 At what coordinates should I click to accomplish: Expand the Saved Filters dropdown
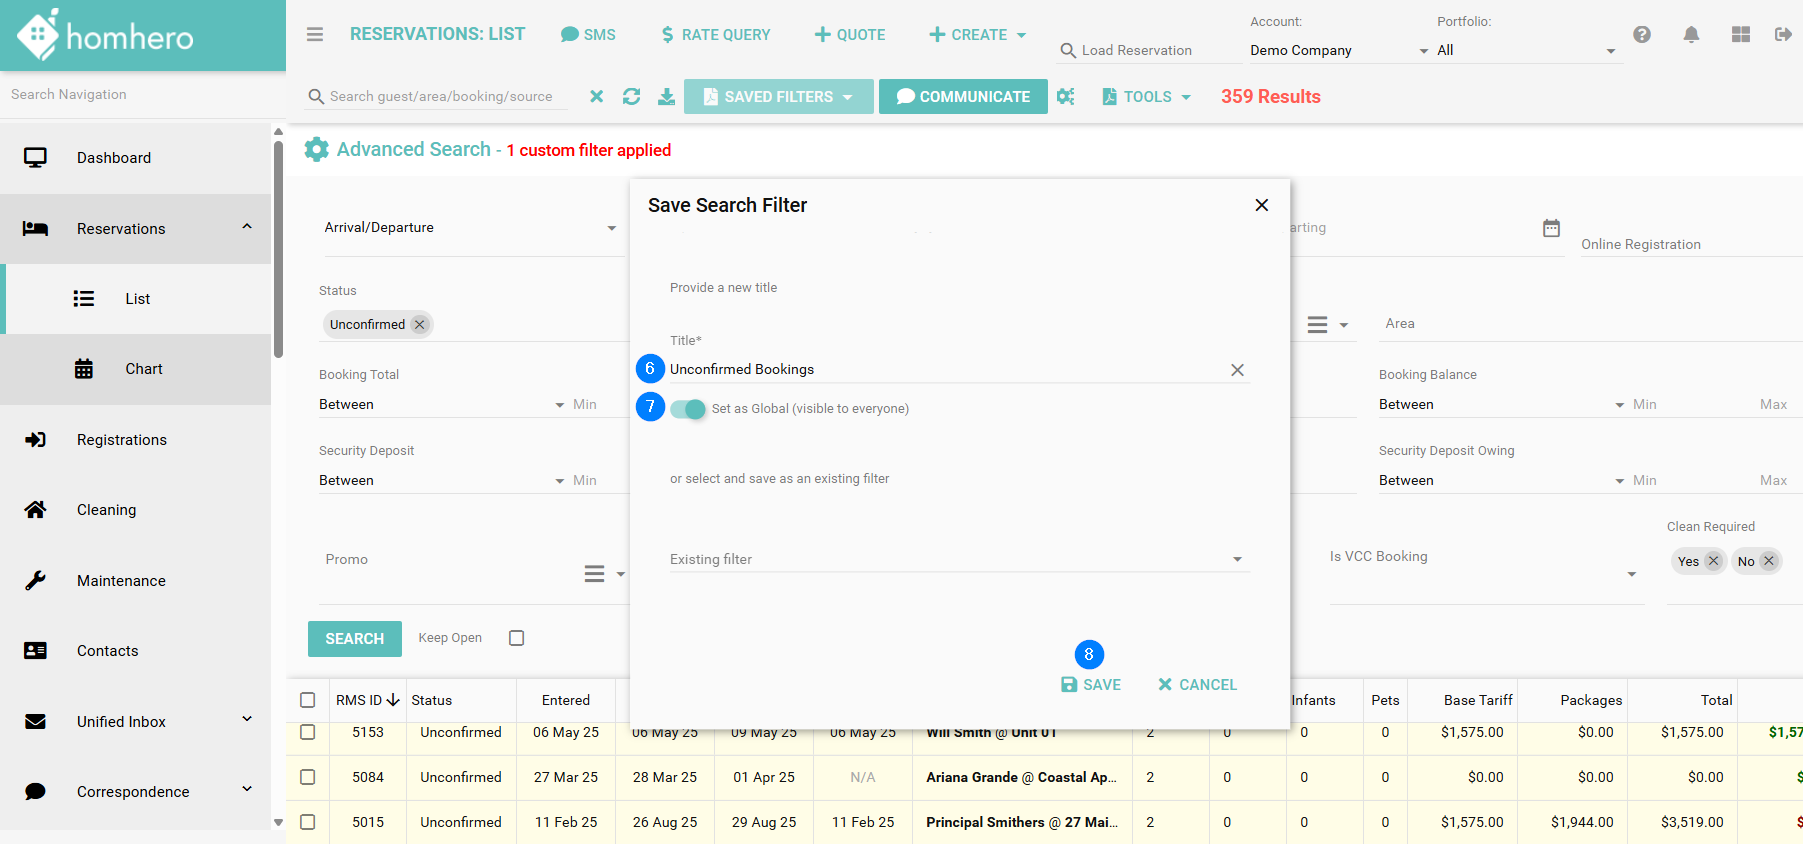pyautogui.click(x=778, y=97)
